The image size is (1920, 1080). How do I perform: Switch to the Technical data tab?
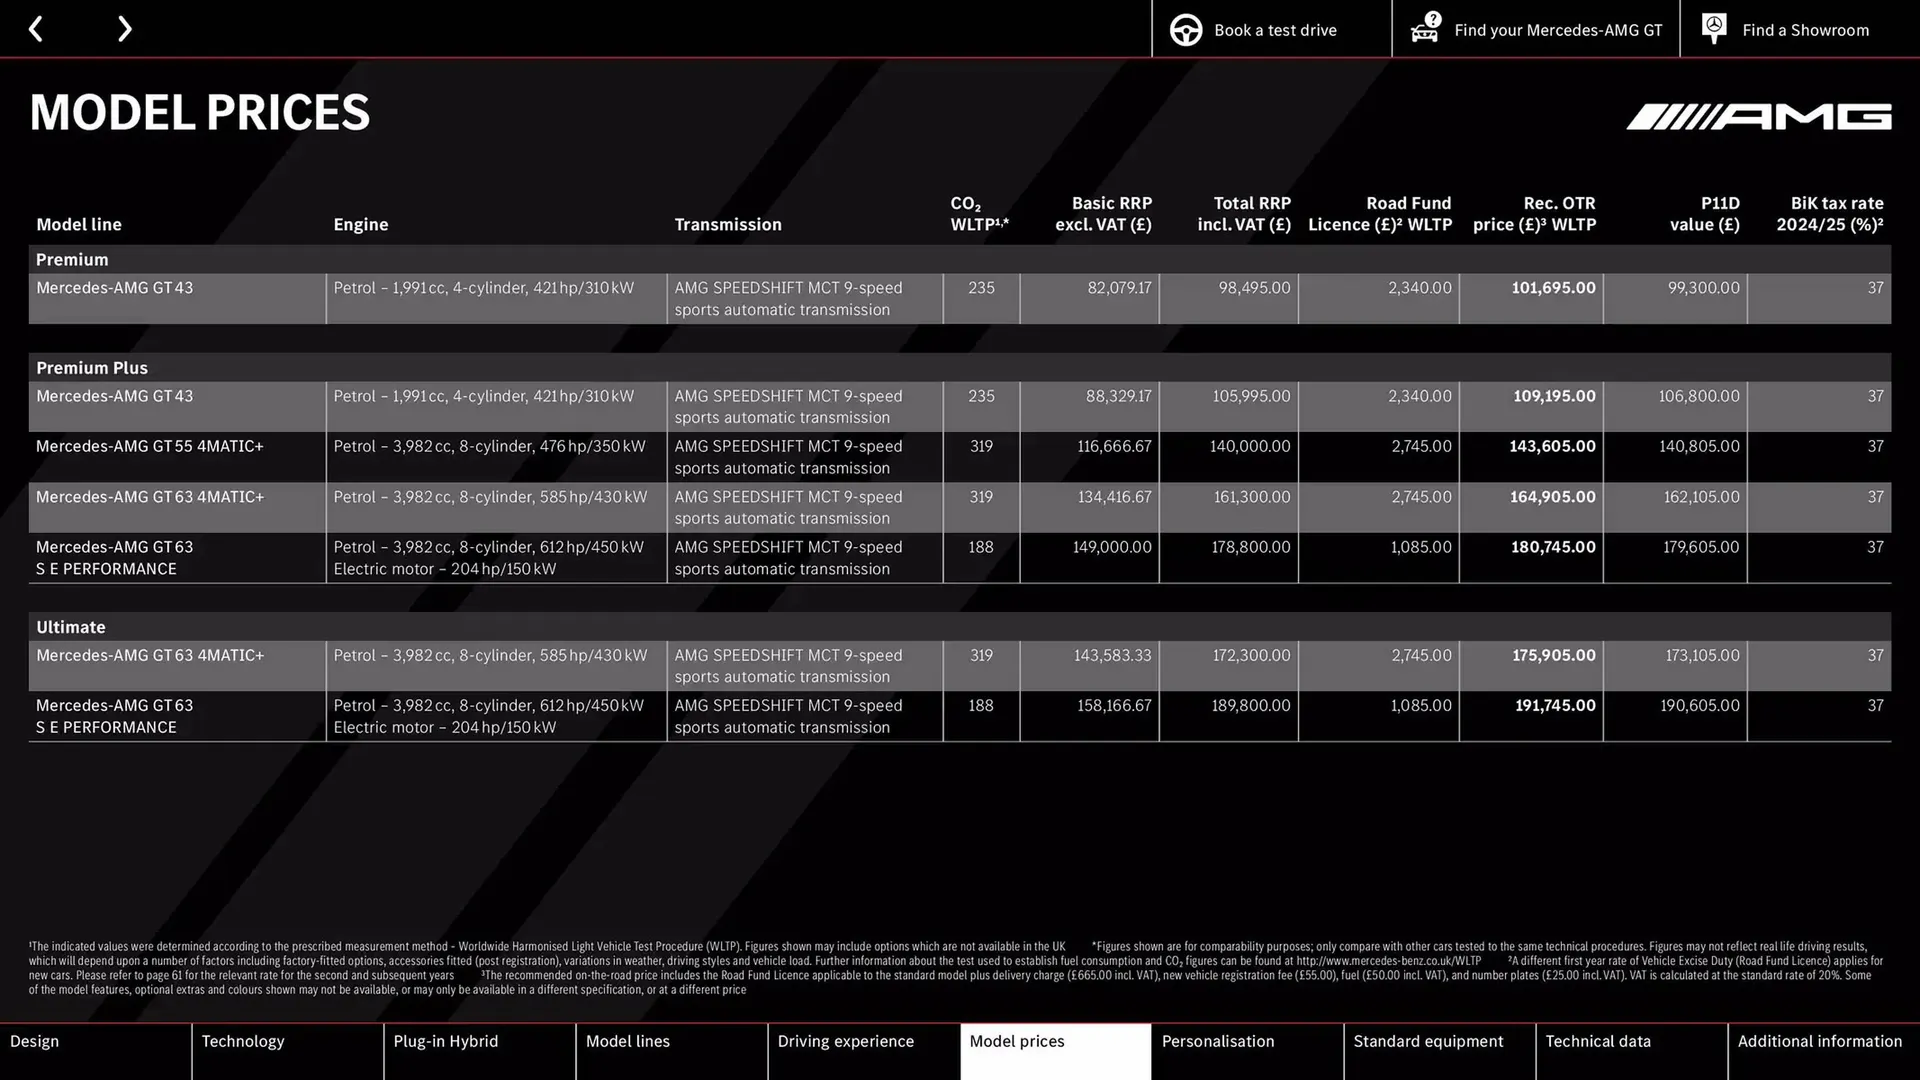[1631, 1051]
